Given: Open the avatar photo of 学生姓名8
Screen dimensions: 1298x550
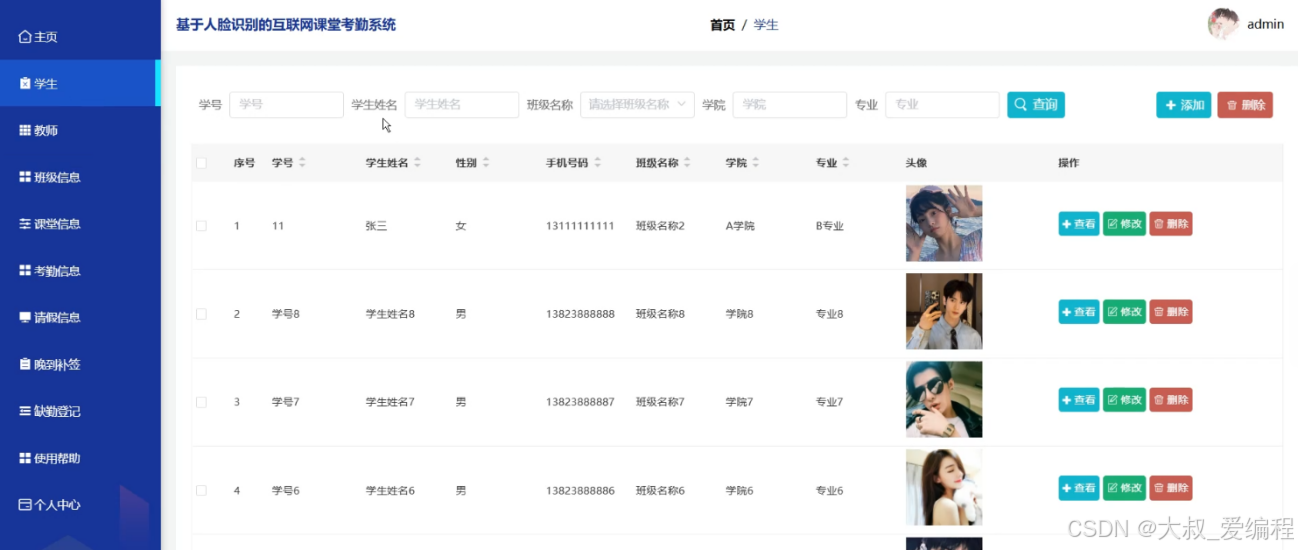Looking at the screenshot, I should click(944, 312).
